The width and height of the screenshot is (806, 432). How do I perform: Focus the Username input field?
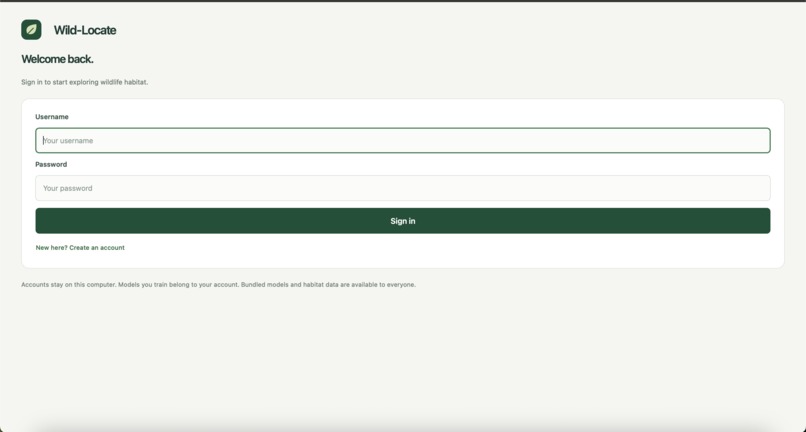402,140
